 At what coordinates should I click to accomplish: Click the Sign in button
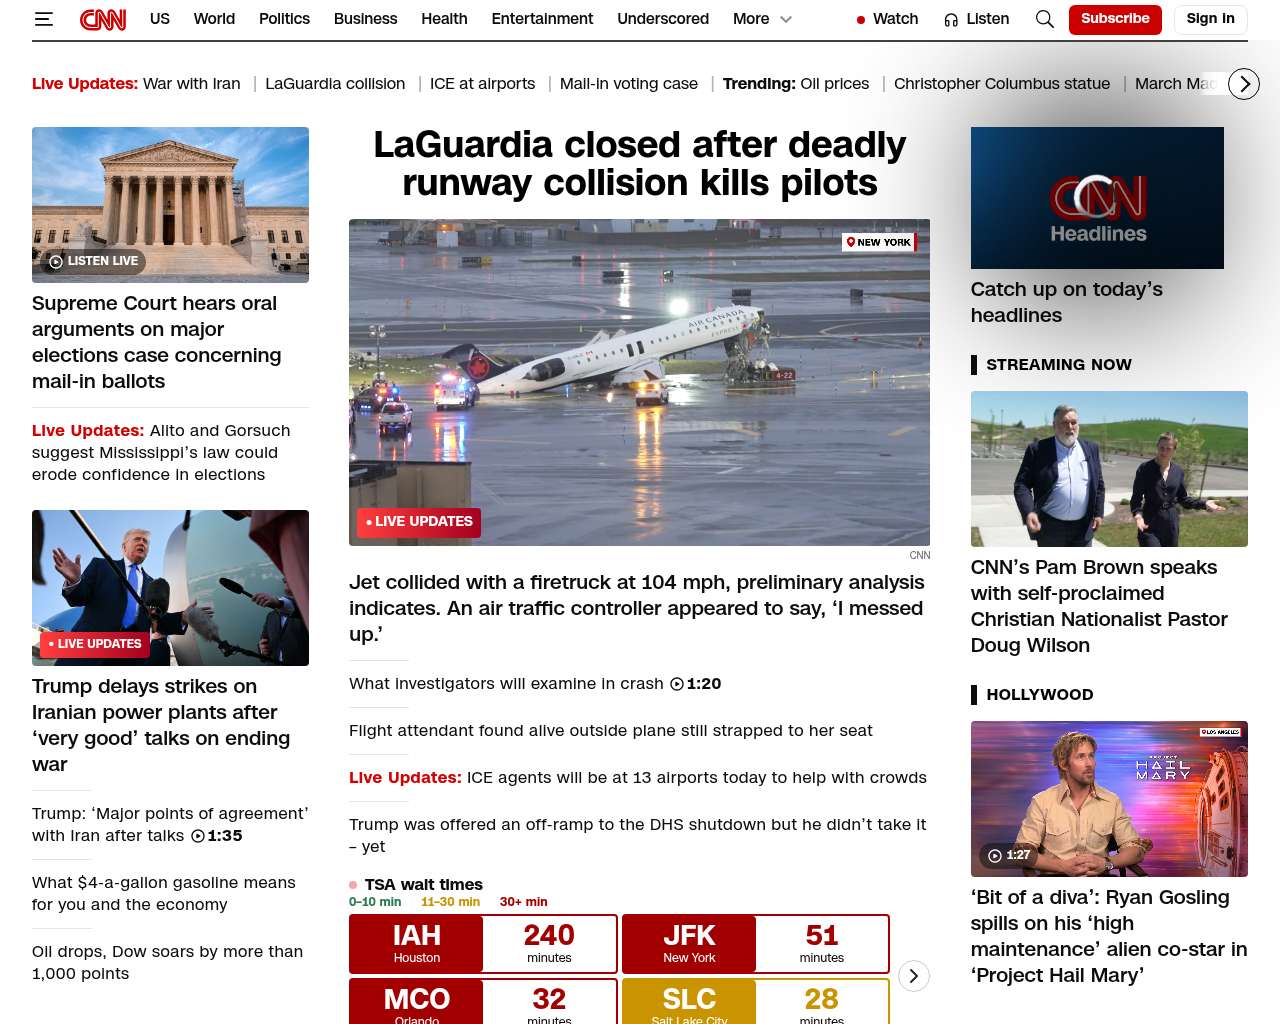coord(1210,19)
